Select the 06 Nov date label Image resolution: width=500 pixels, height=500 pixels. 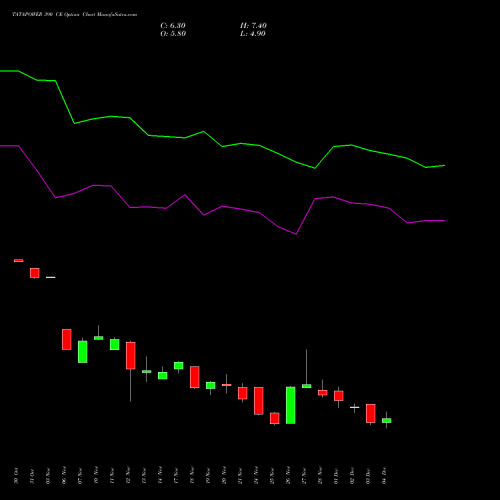[x=64, y=476]
